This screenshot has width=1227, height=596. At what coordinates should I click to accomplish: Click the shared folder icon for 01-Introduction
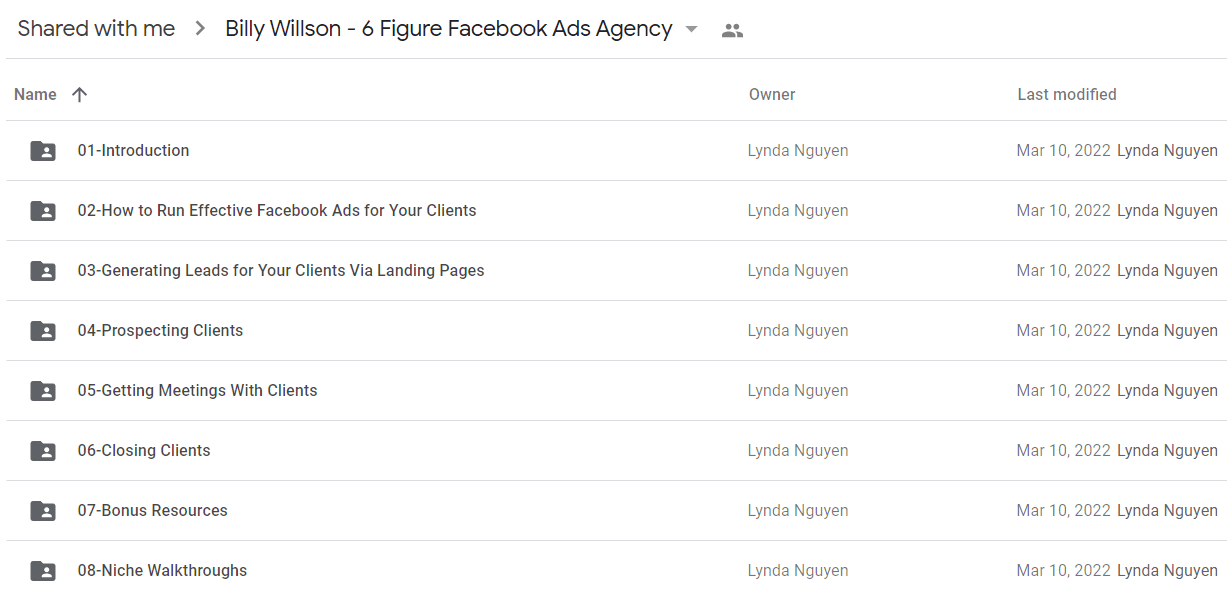[x=43, y=151]
